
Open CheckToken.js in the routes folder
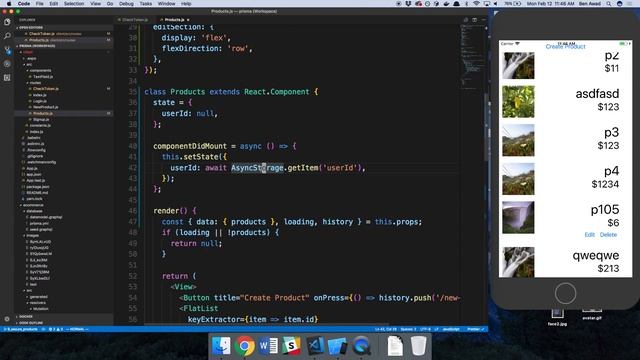tap(45, 89)
